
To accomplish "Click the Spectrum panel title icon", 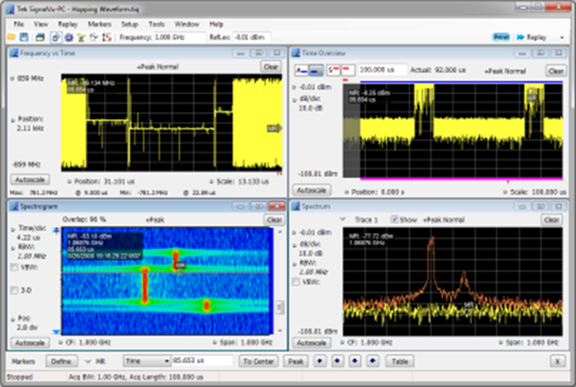I will pos(296,206).
